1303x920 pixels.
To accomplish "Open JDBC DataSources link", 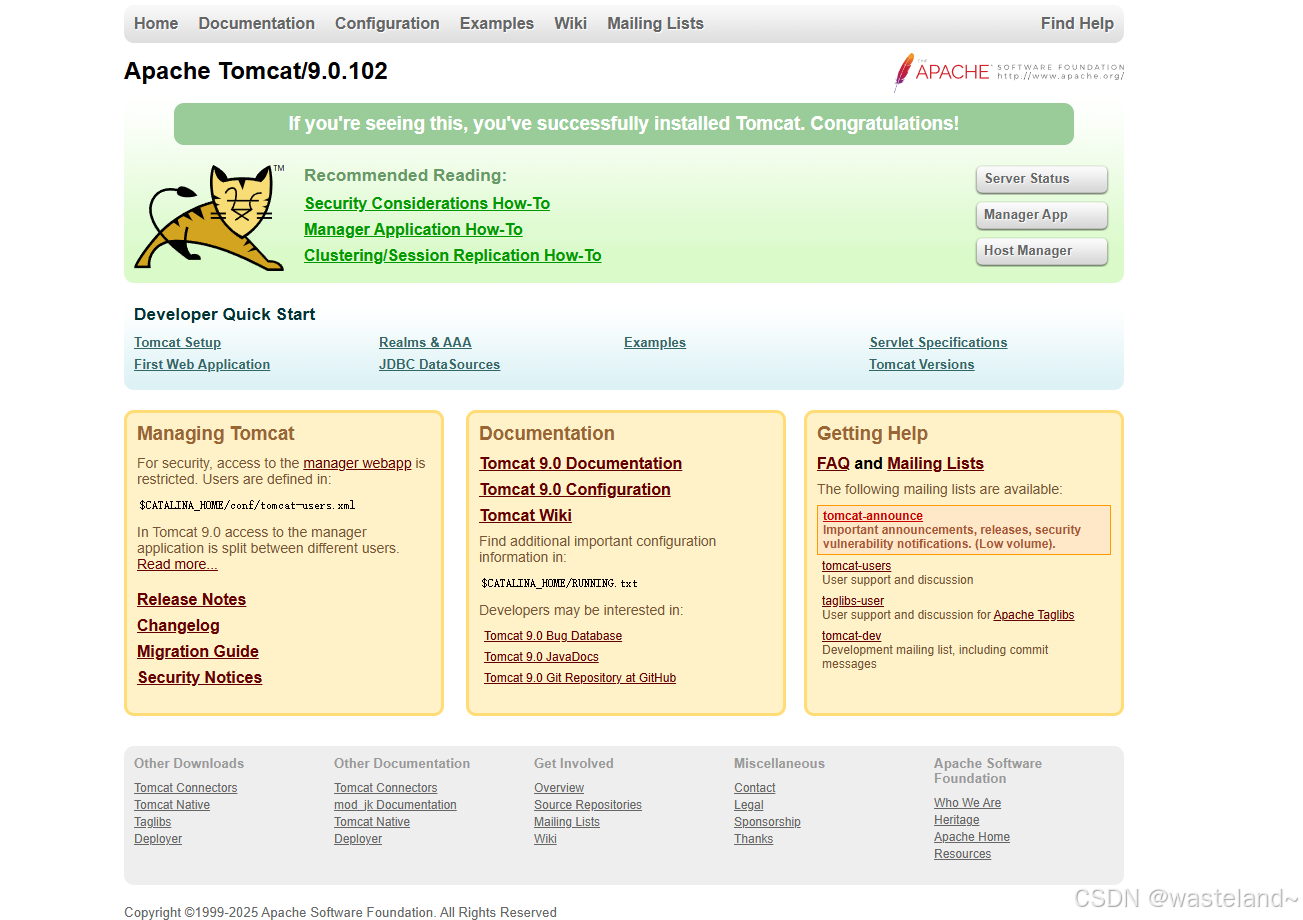I will [439, 364].
